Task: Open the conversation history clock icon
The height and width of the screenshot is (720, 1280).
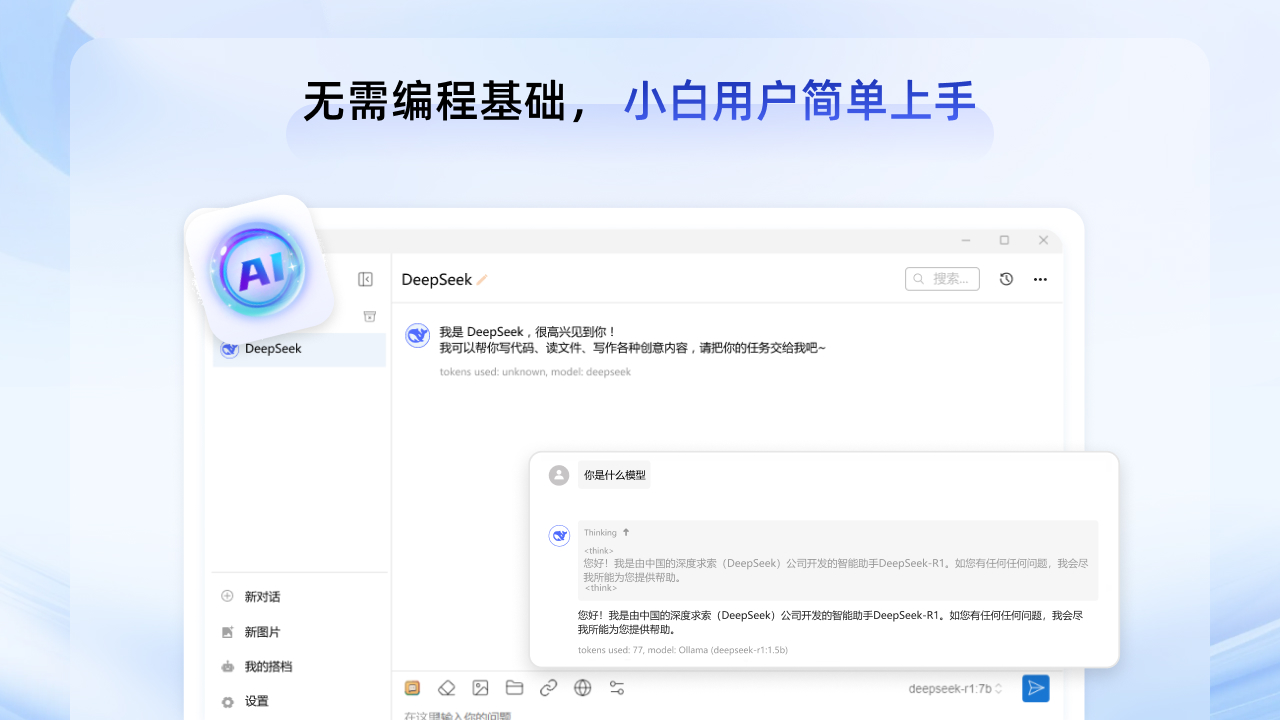Action: click(x=1006, y=279)
